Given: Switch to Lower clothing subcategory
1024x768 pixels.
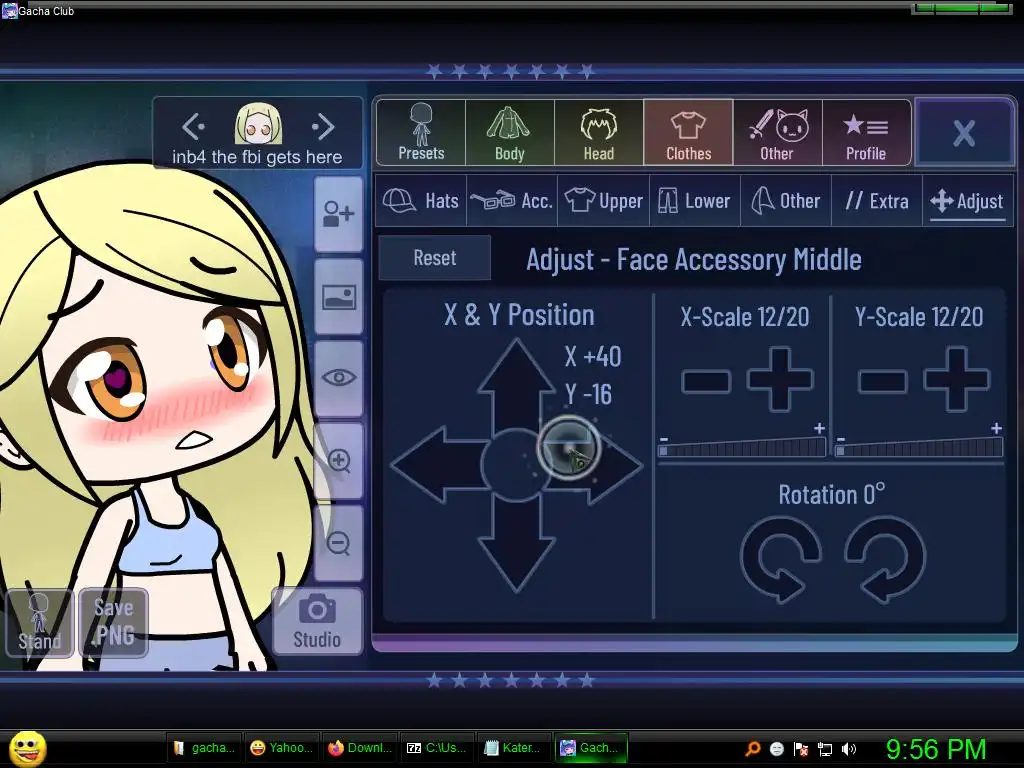Looking at the screenshot, I should click(695, 200).
